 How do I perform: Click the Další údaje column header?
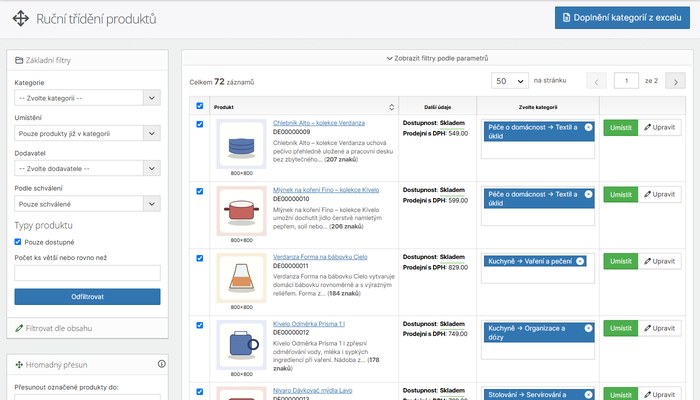tap(438, 107)
